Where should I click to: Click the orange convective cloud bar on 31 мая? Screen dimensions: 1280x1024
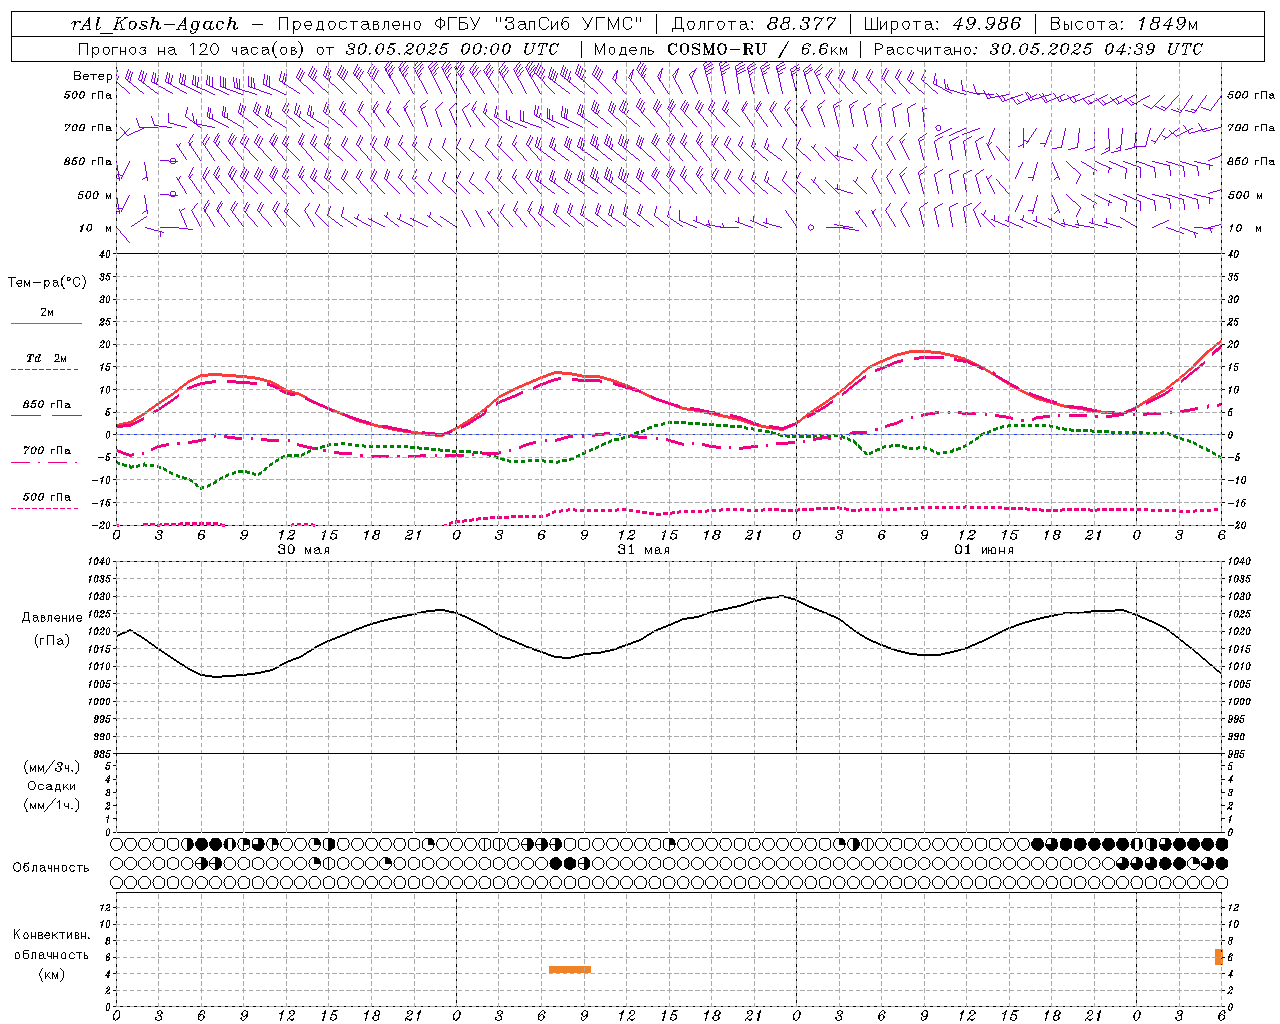point(570,969)
